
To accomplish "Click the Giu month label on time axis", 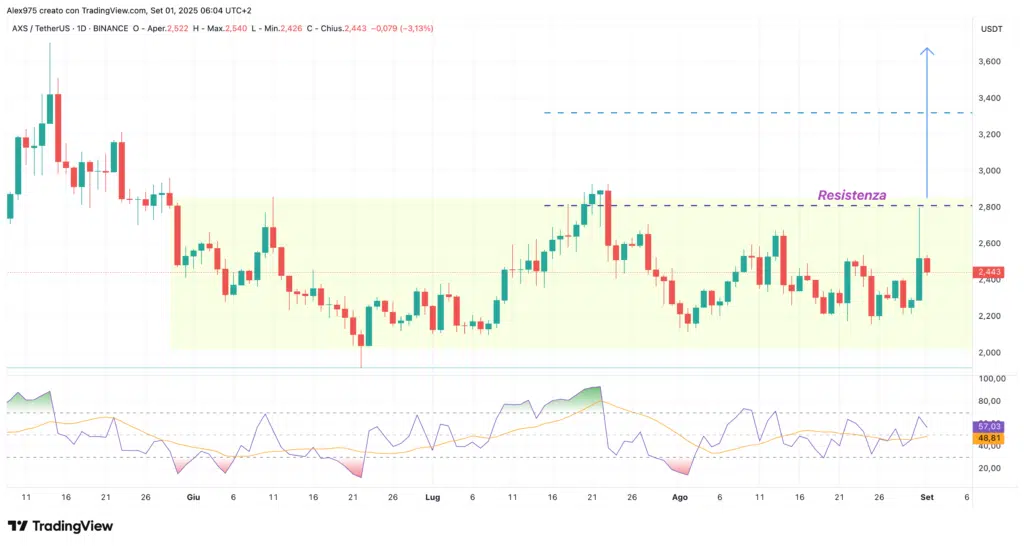I will click(193, 496).
